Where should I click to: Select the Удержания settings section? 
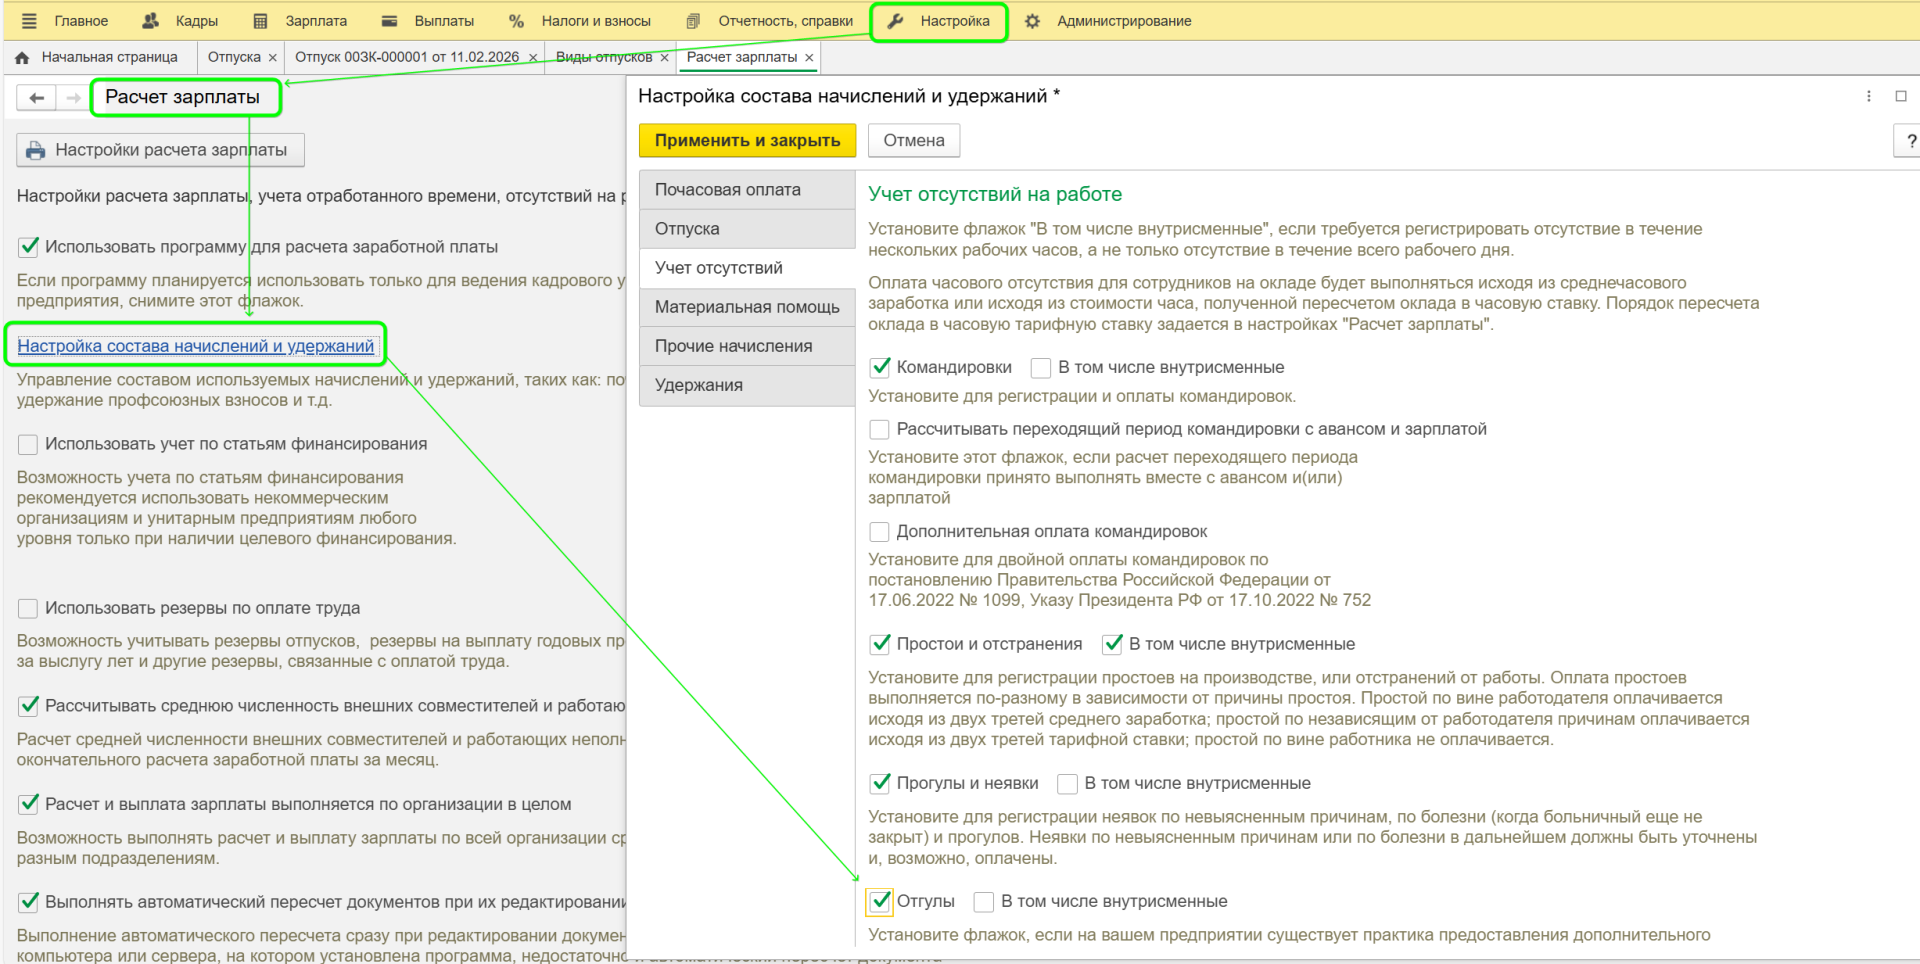pyautogui.click(x=698, y=385)
